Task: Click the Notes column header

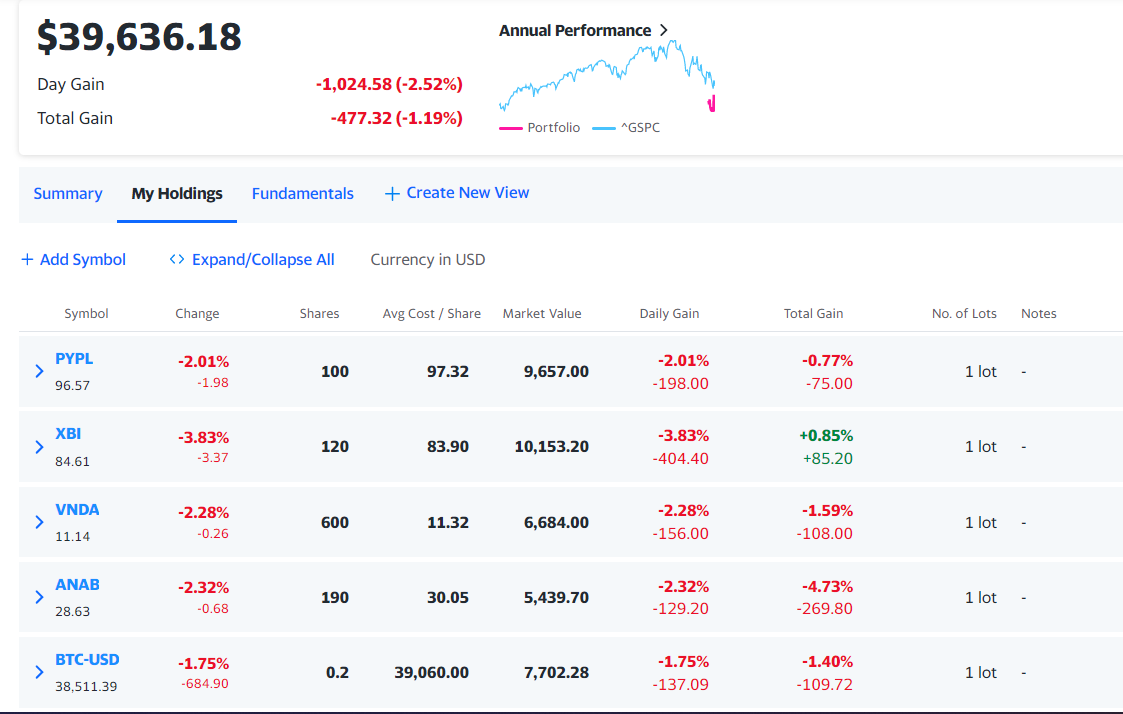Action: point(1038,314)
